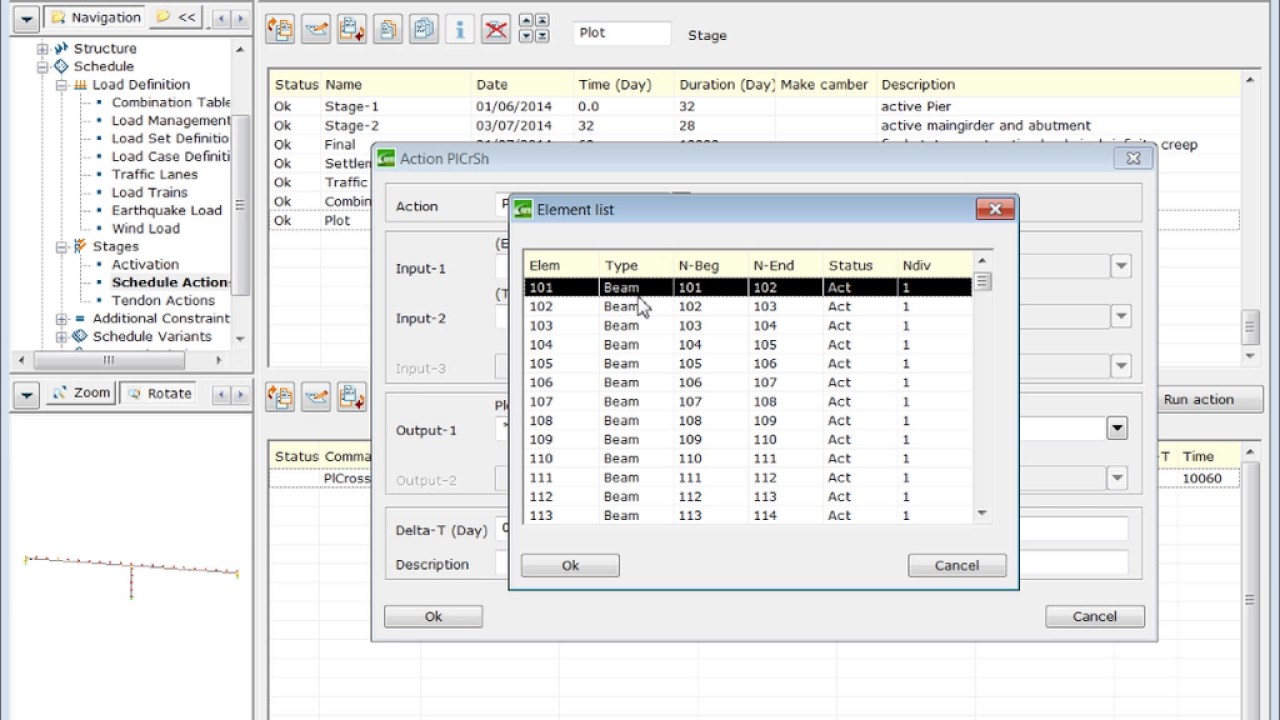
Task: Click the Load Definition icon in the tree
Action: tap(80, 84)
